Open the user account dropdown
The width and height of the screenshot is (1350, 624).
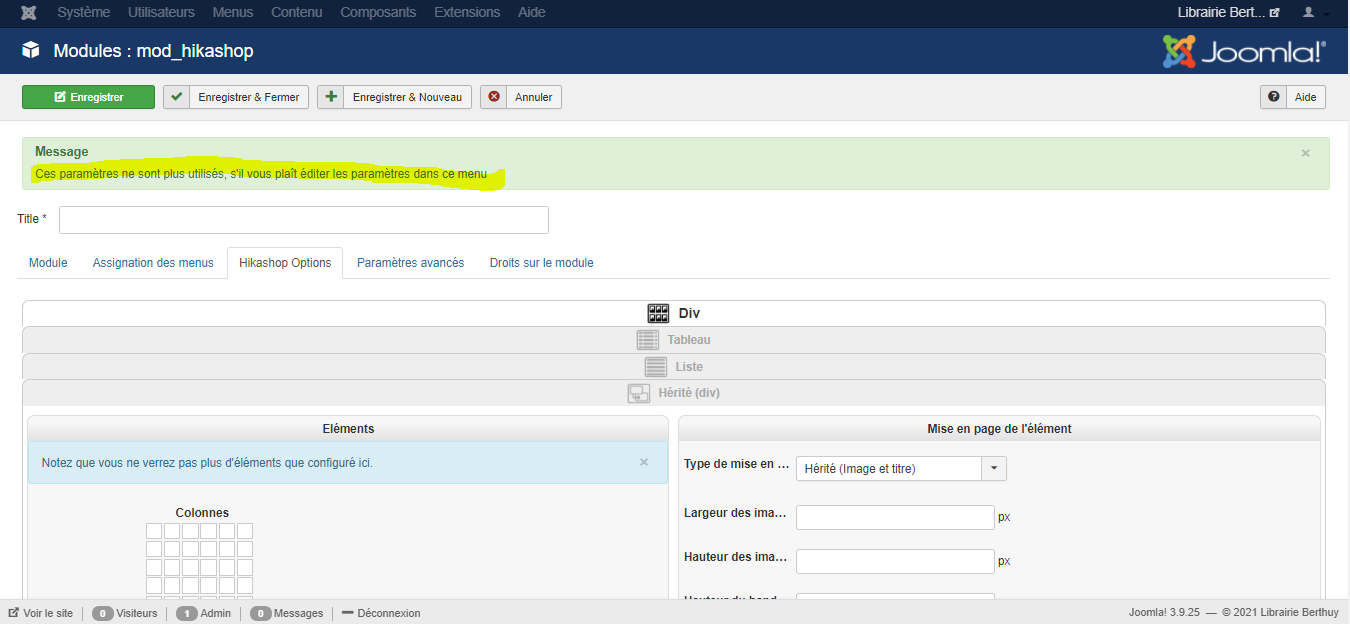pyautogui.click(x=1315, y=13)
